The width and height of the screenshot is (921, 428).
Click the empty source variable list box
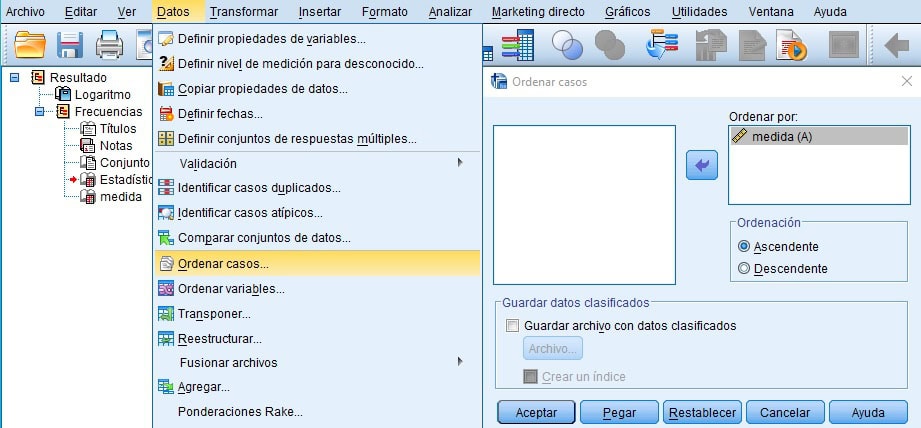click(584, 205)
